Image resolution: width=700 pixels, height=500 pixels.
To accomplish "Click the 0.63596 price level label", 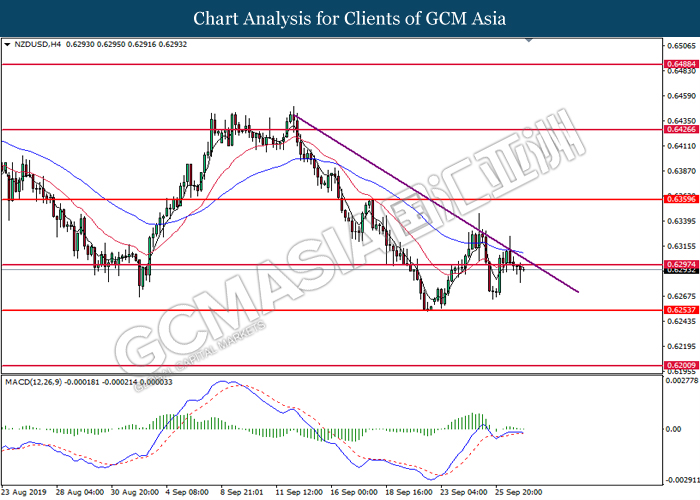I will [681, 199].
